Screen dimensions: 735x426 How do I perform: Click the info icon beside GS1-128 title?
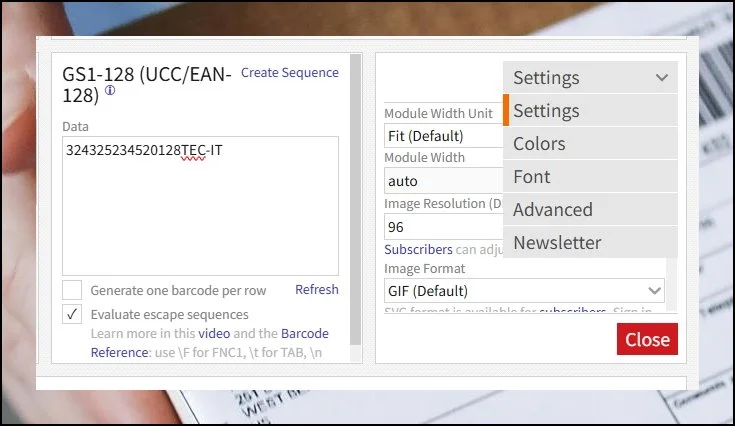(110, 90)
